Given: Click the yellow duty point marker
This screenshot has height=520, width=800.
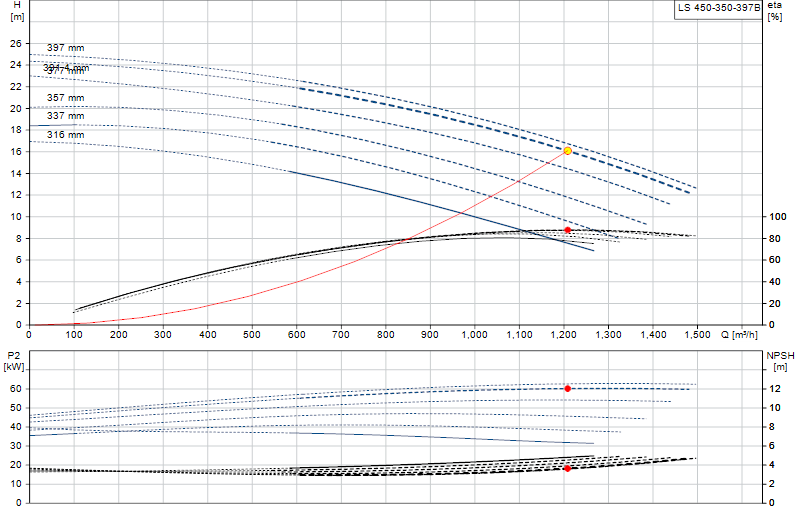Looking at the screenshot, I should [567, 151].
